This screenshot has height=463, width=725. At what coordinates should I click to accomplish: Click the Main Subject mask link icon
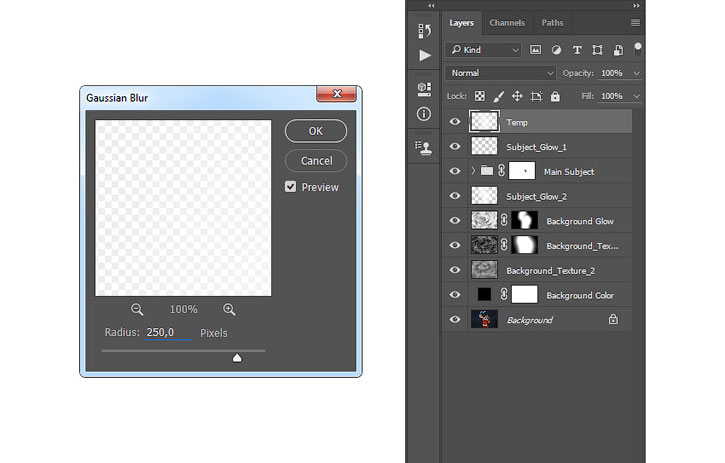[x=502, y=171]
